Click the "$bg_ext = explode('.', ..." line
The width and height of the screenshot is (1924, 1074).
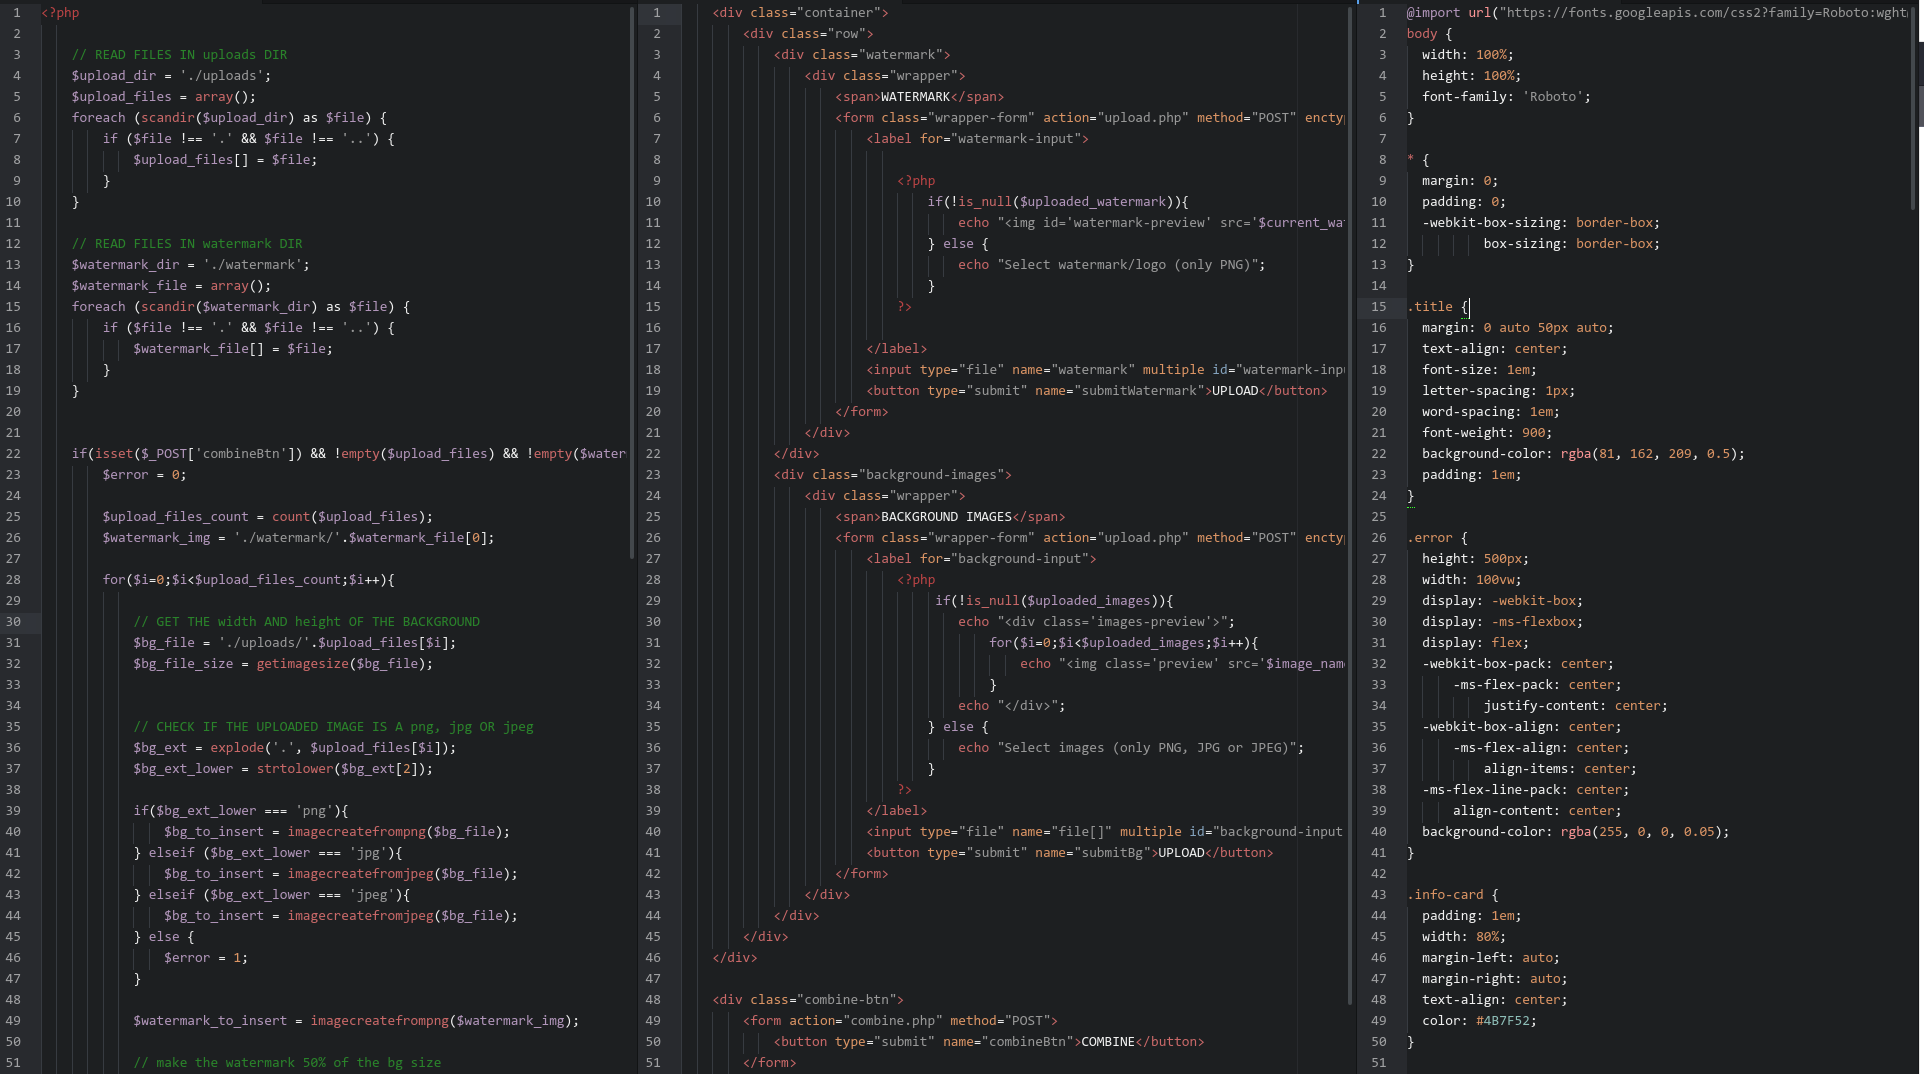click(295, 748)
